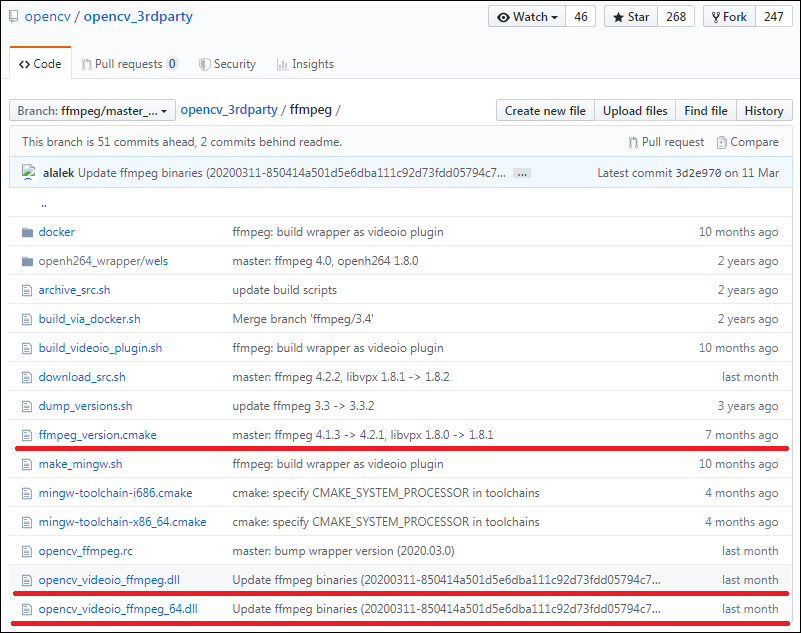Switch to the Pull requests tab
801x633 pixels.
coord(129,63)
